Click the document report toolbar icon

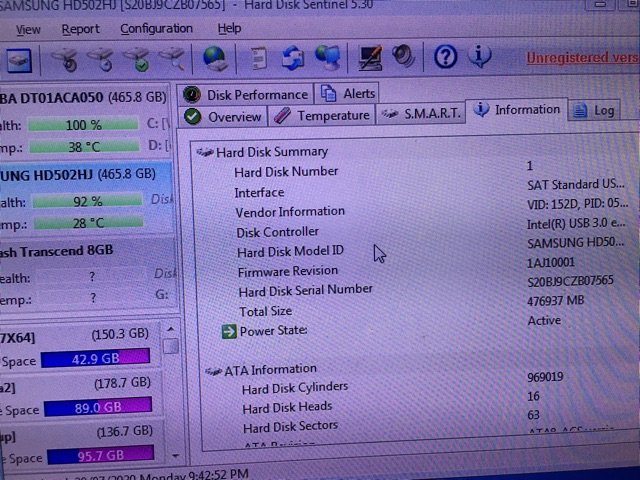[258, 58]
